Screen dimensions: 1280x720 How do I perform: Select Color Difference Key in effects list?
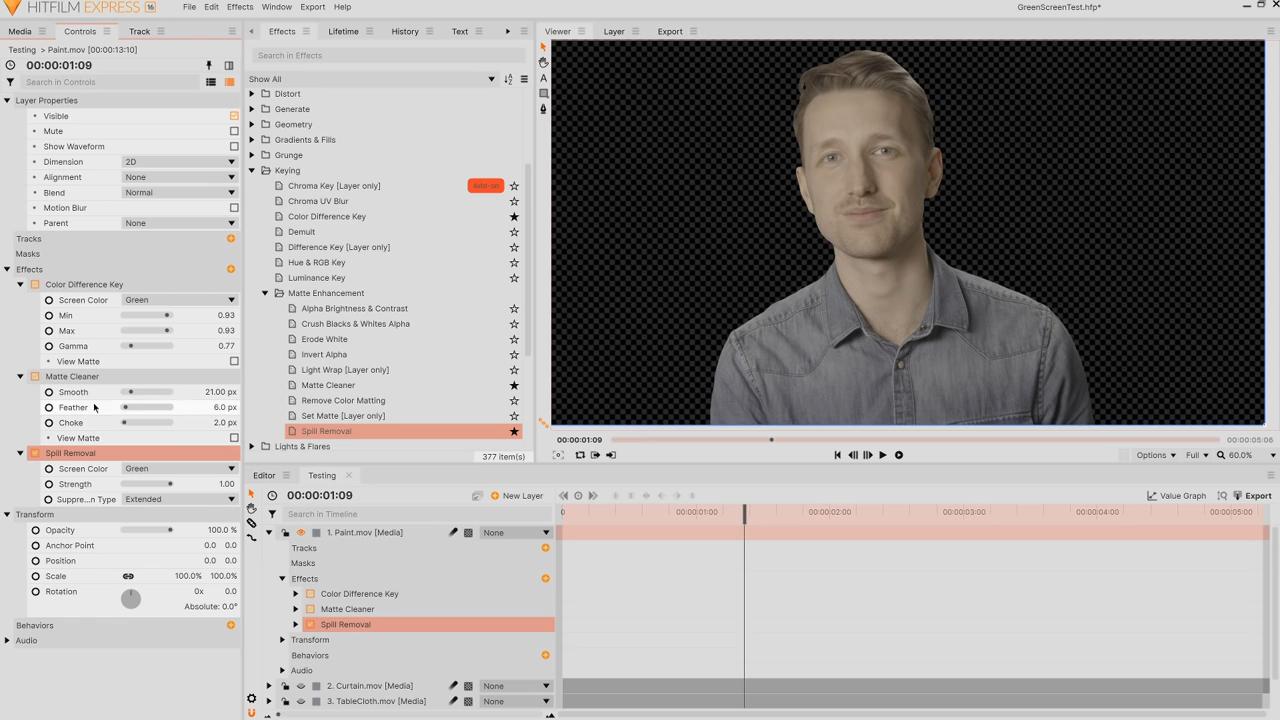327,217
